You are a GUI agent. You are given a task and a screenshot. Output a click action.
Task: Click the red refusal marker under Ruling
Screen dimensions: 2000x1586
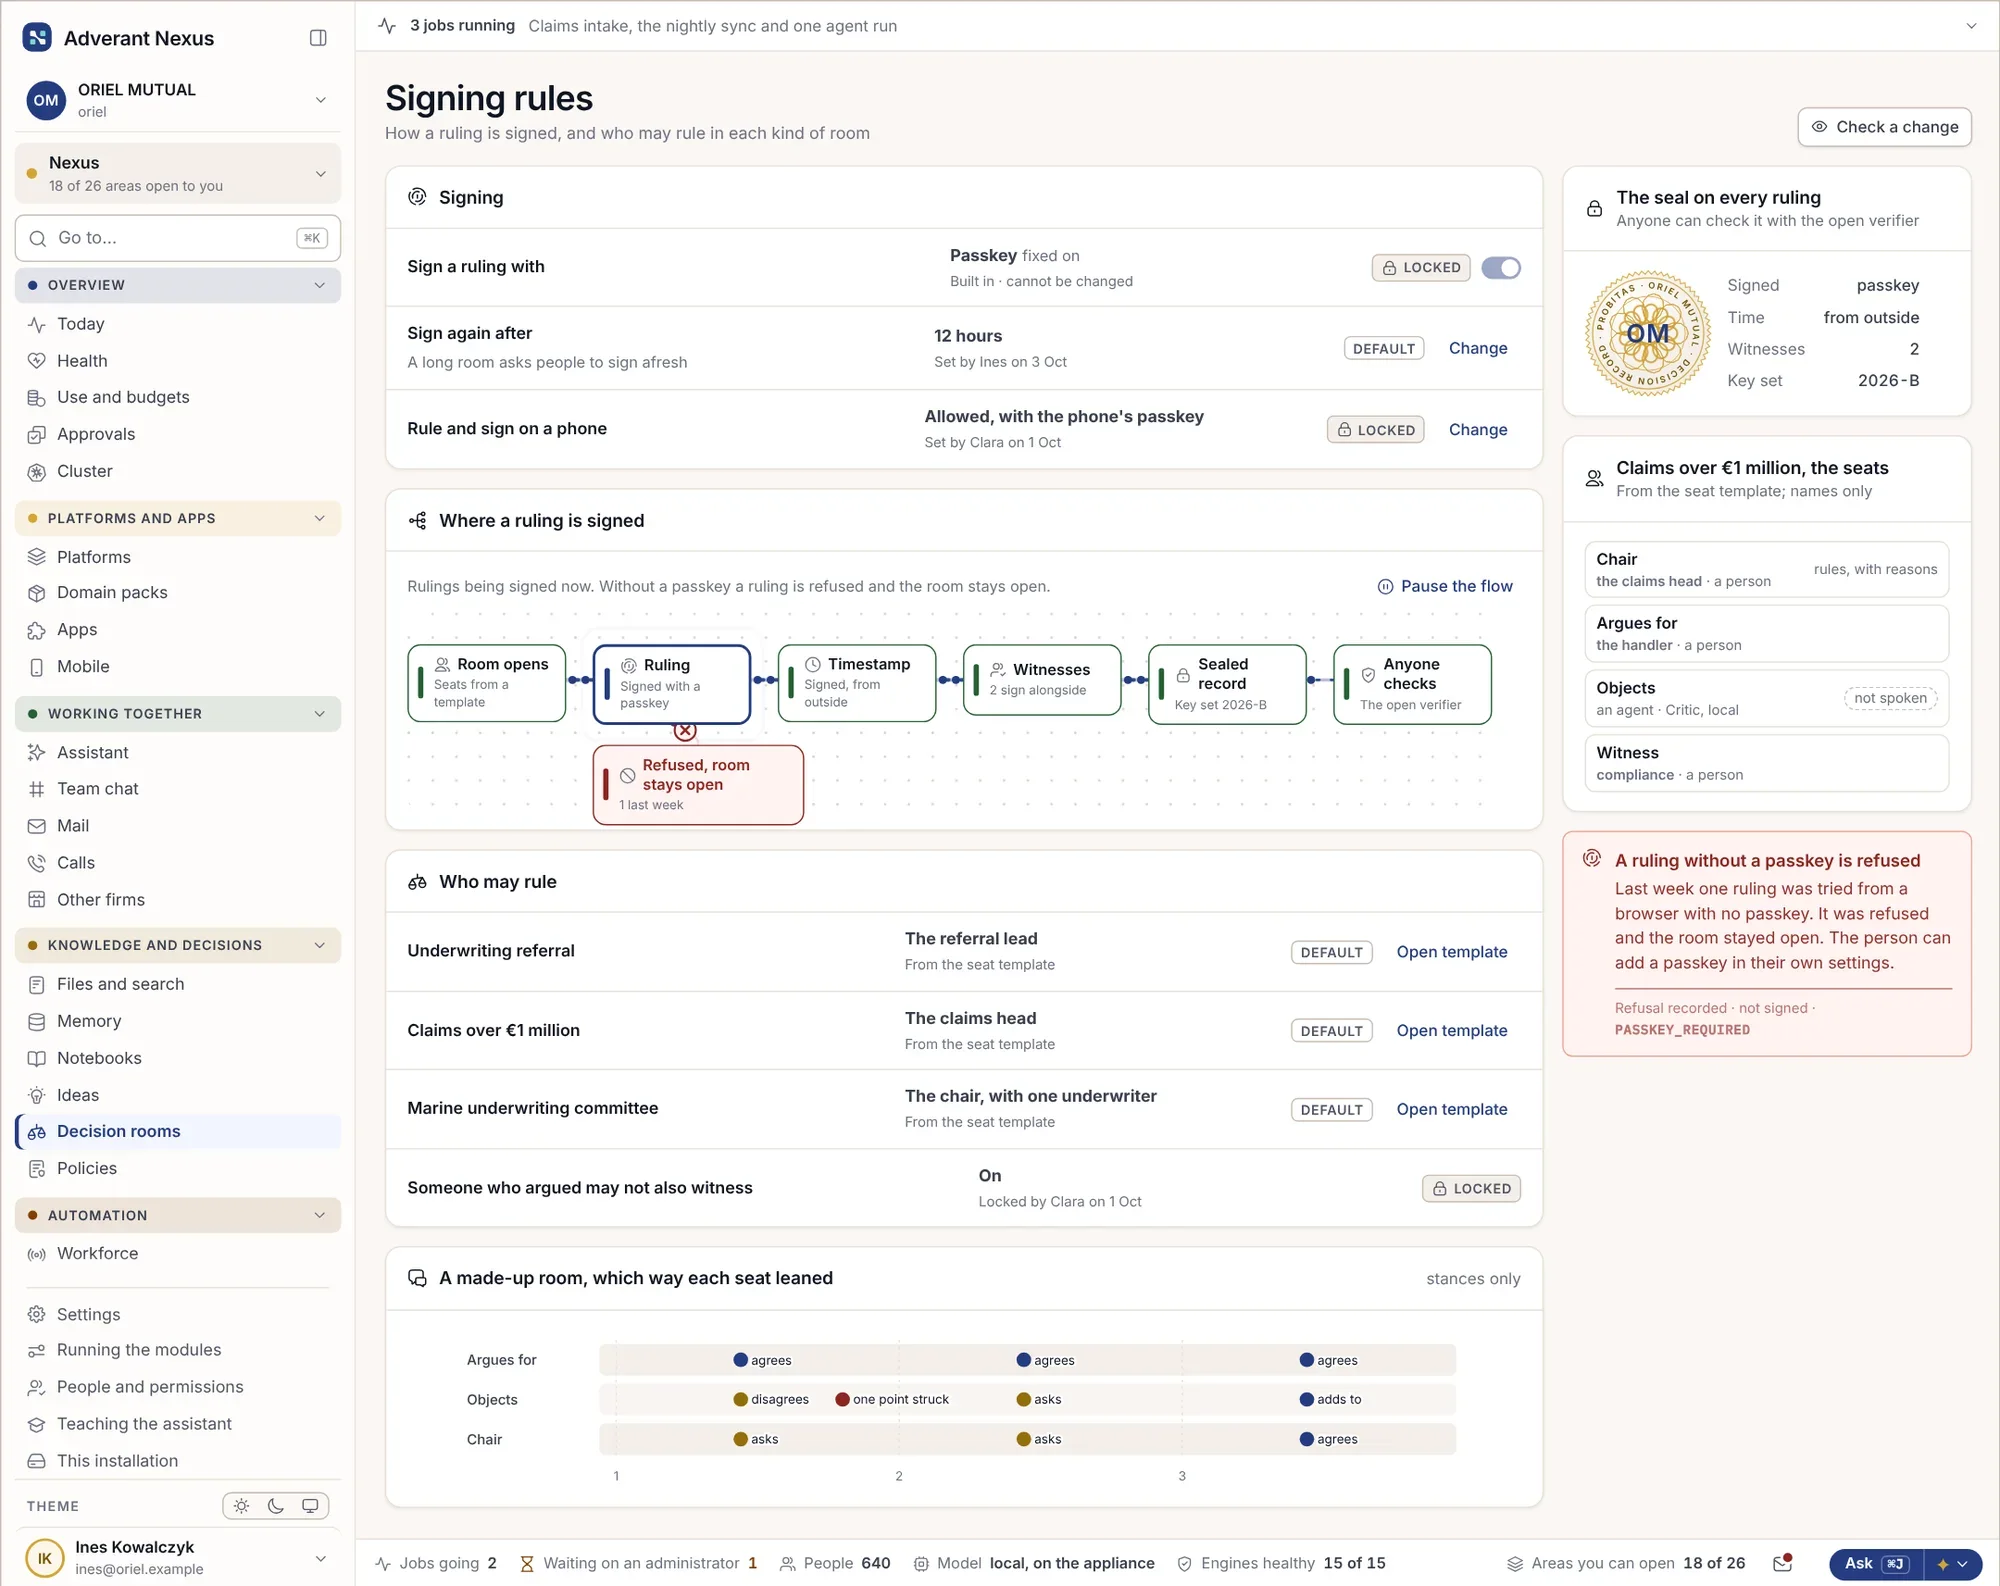[685, 731]
